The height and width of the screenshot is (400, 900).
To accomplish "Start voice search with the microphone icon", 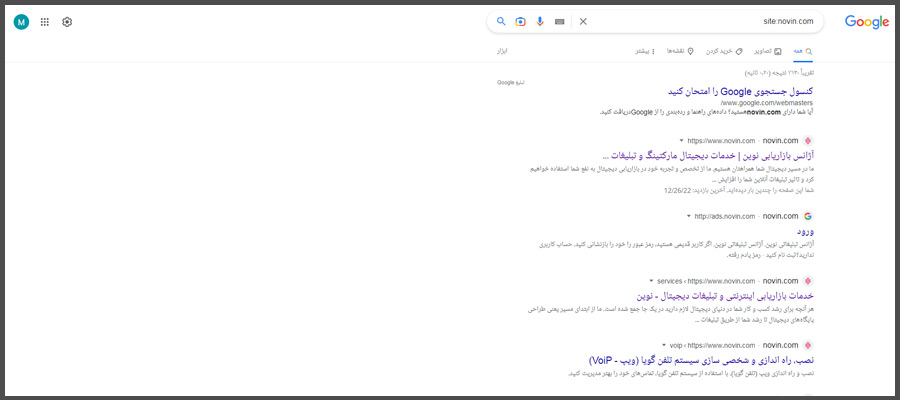I will (x=540, y=21).
